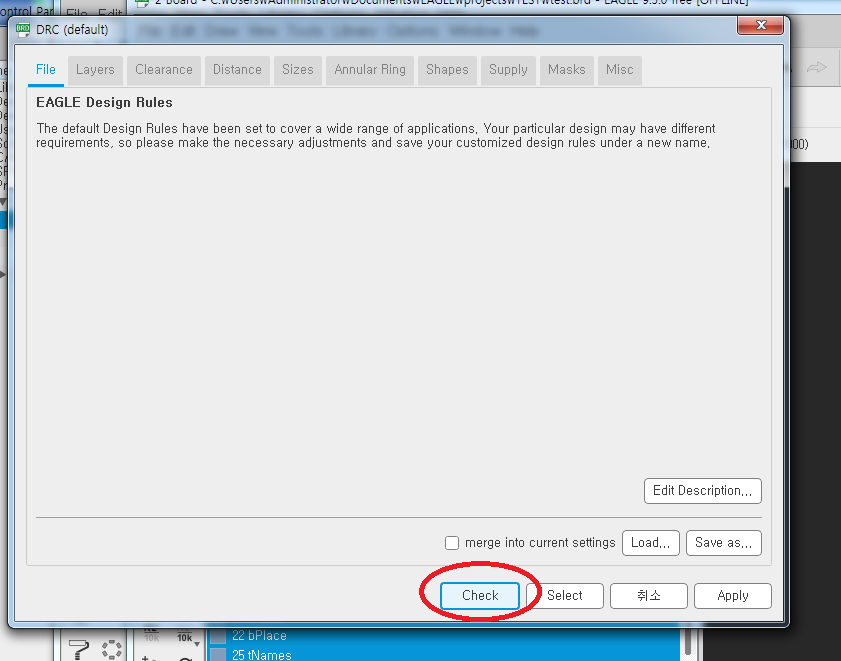Close the DRC dialog window

(x=761, y=25)
